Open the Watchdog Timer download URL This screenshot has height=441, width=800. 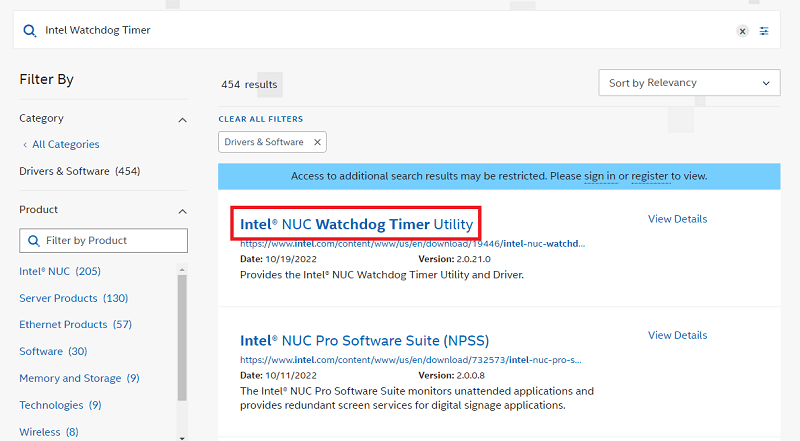coord(412,244)
